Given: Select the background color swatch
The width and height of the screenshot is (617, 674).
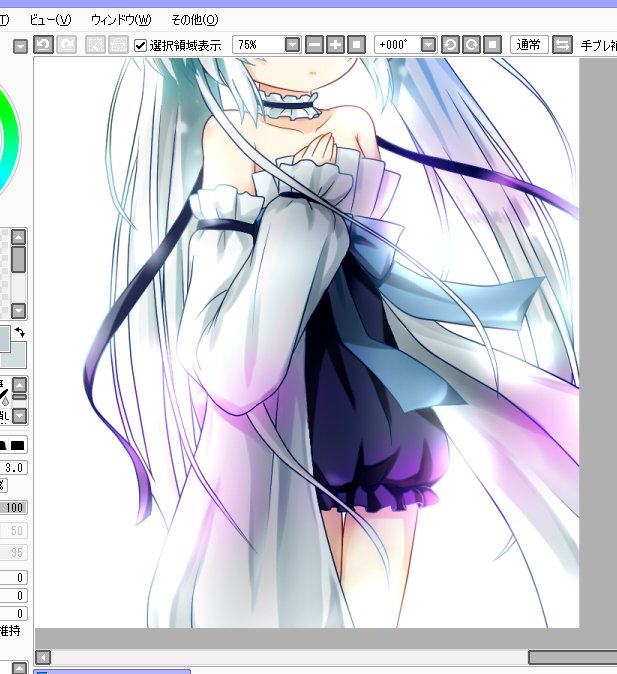Looking at the screenshot, I should [18, 356].
